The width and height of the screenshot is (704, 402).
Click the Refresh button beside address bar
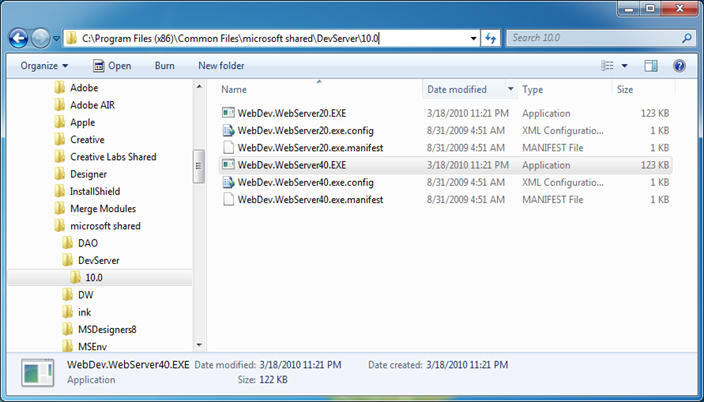coord(490,39)
